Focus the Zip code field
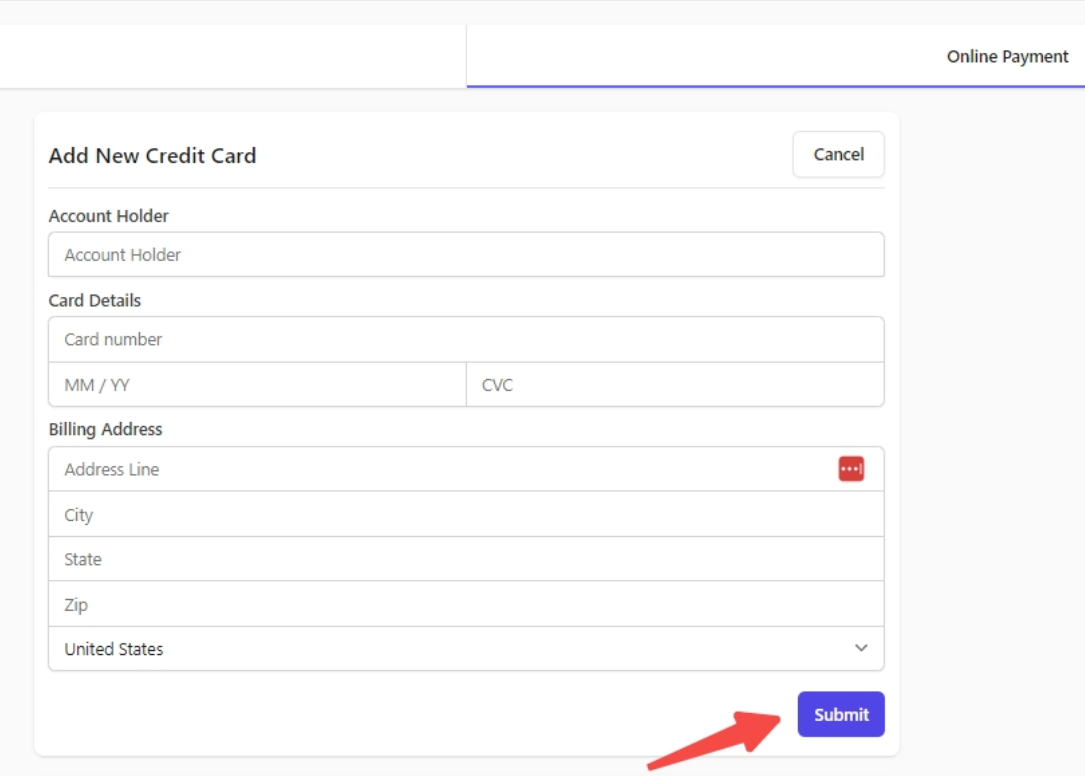 [x=466, y=604]
